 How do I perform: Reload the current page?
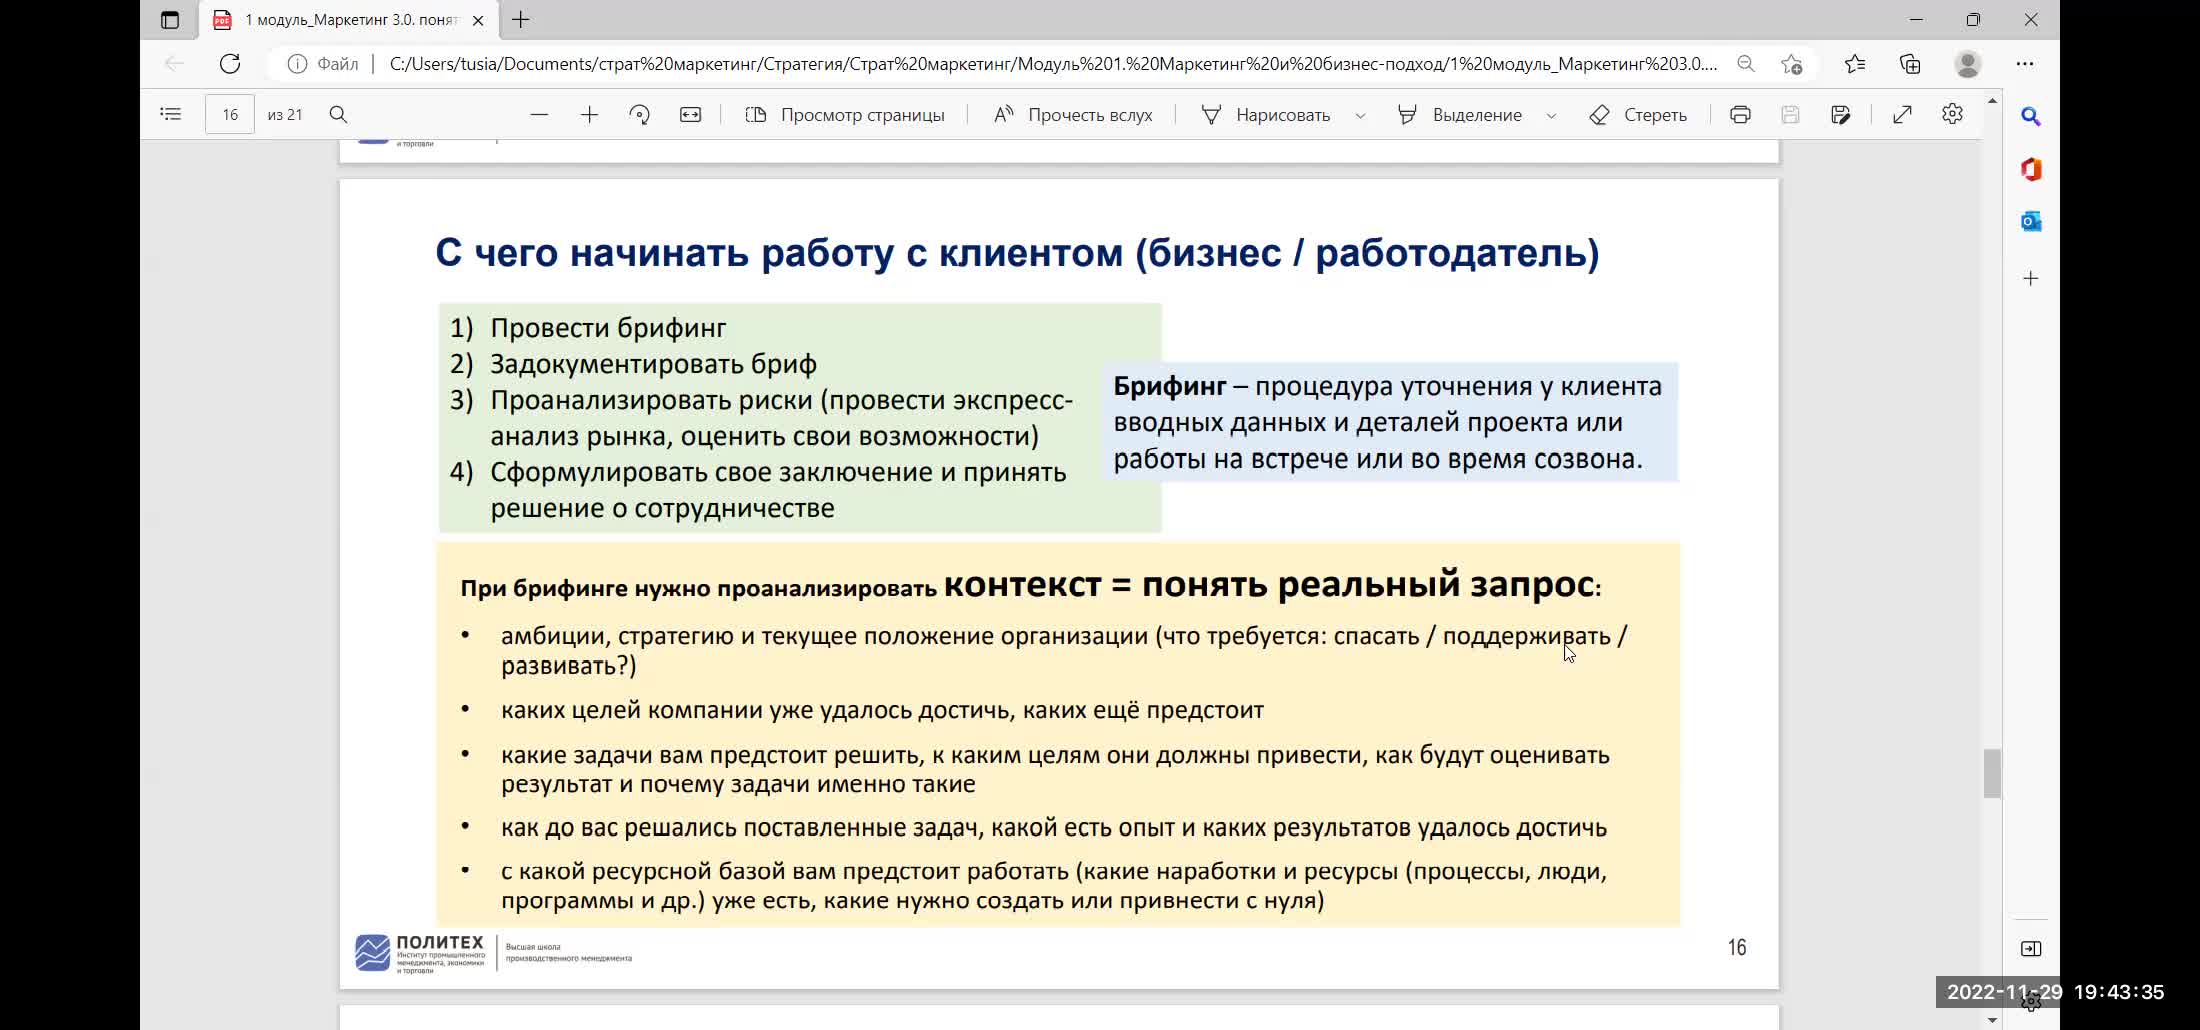230,64
